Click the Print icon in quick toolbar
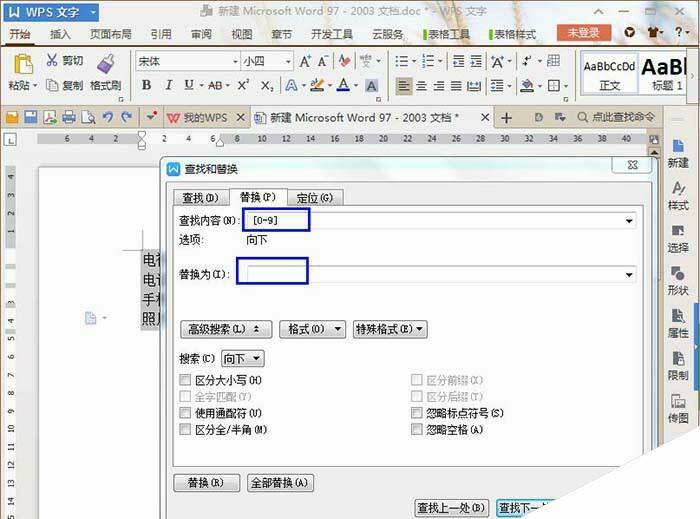 pos(69,117)
